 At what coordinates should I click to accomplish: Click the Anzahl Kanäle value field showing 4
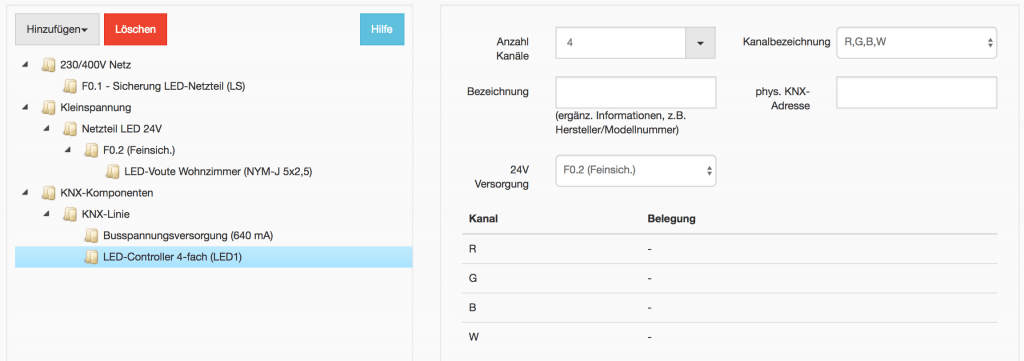click(x=620, y=43)
